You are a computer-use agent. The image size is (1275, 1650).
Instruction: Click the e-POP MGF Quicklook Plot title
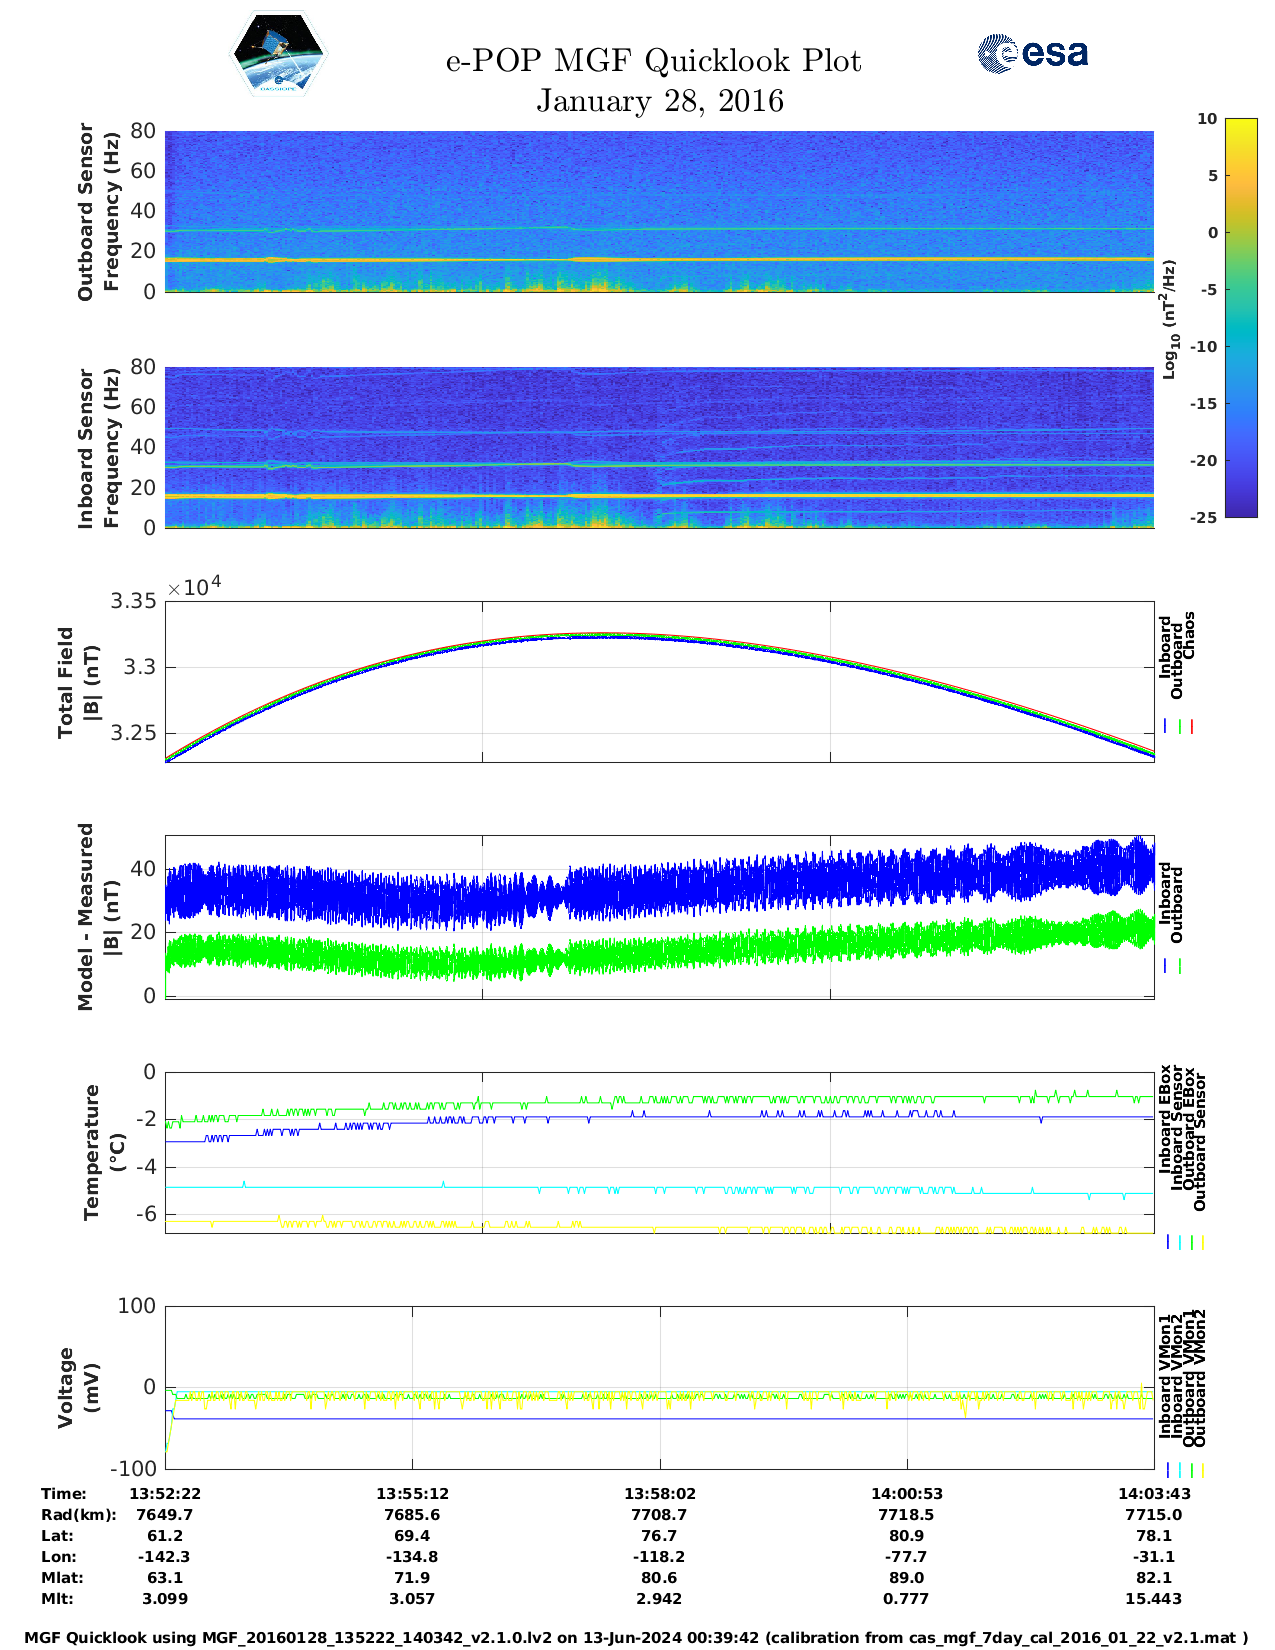pos(654,62)
